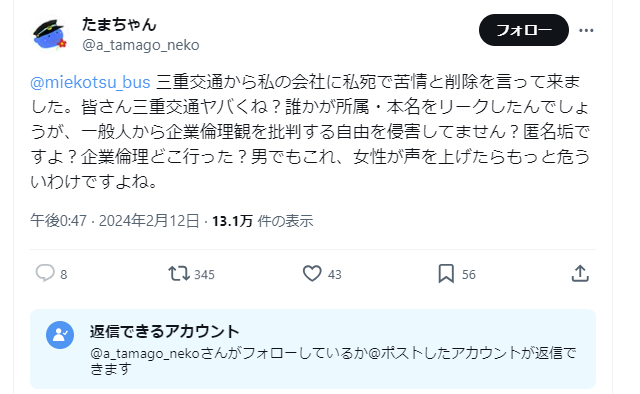640x394 pixels.
Task: Click the たまちゃん display name
Action: point(119,24)
